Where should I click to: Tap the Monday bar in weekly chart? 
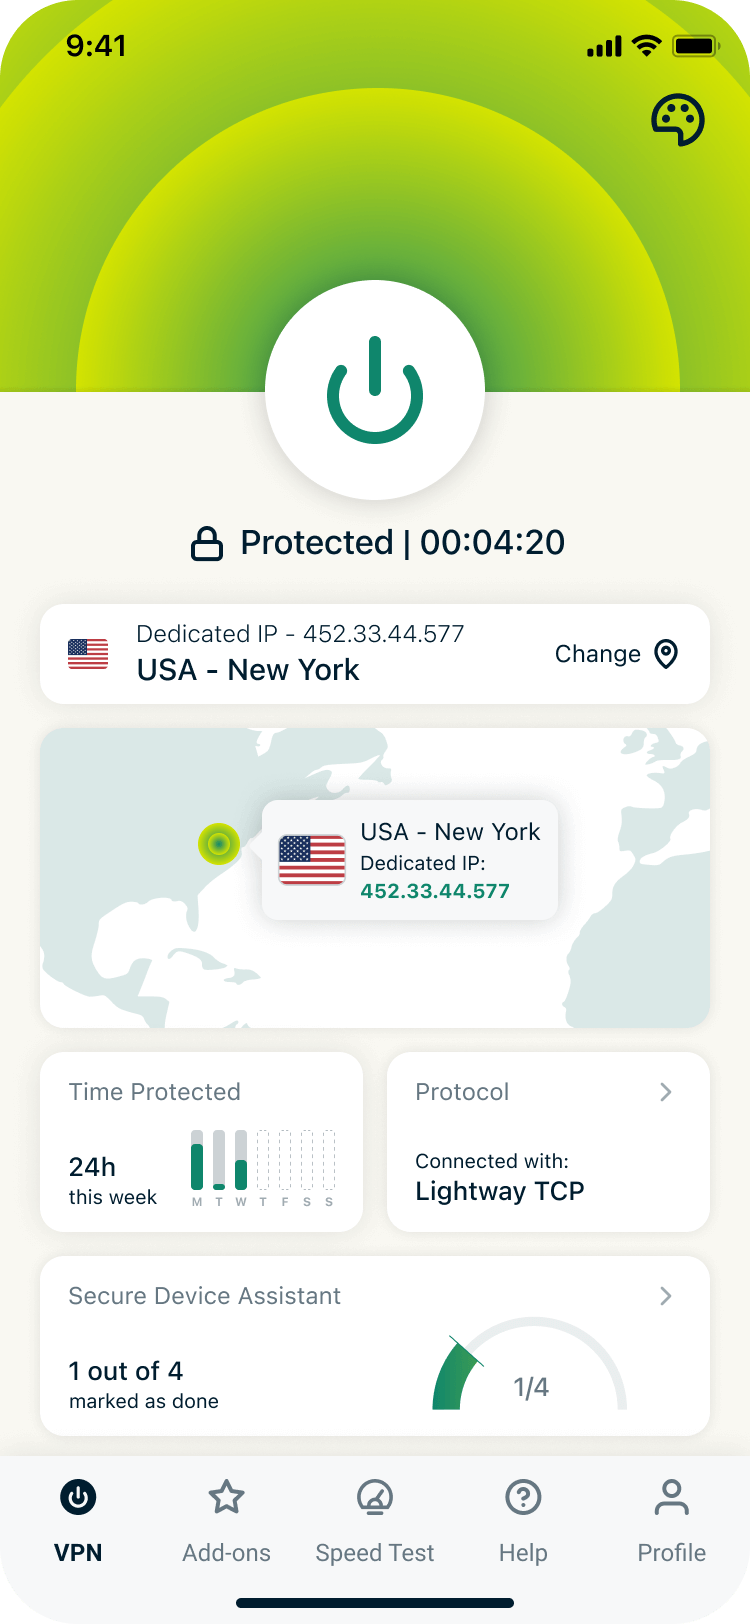[x=197, y=1160]
